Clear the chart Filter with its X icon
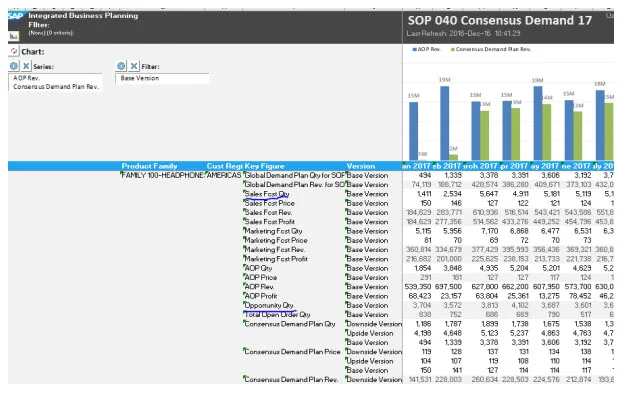This screenshot has width=624, height=393. point(134,66)
